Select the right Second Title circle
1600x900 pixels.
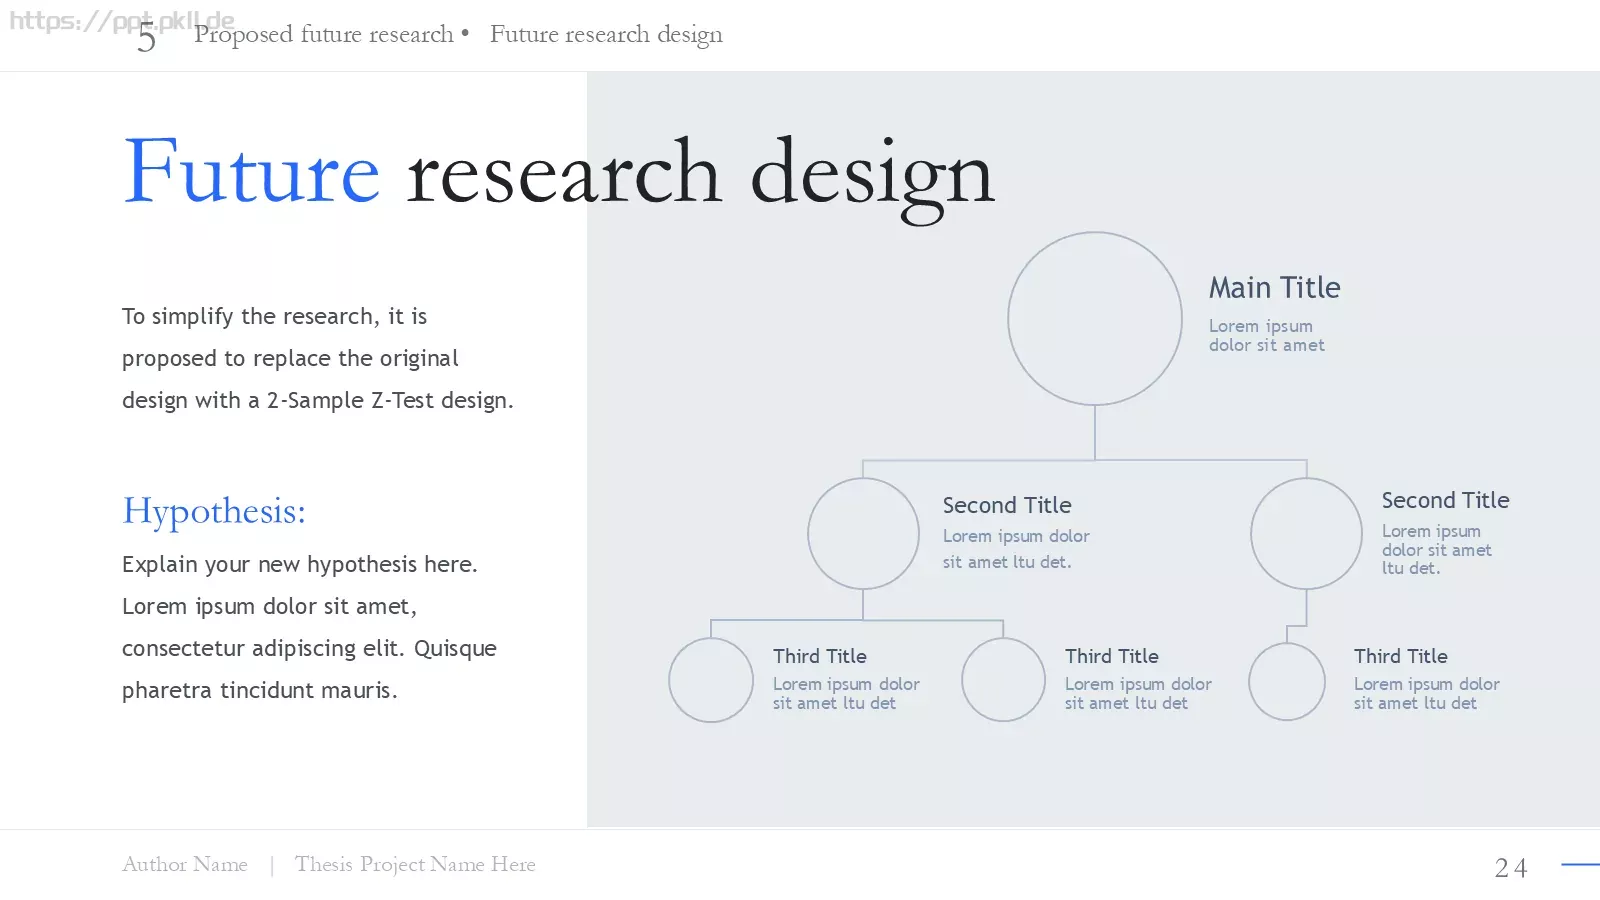(x=1306, y=534)
